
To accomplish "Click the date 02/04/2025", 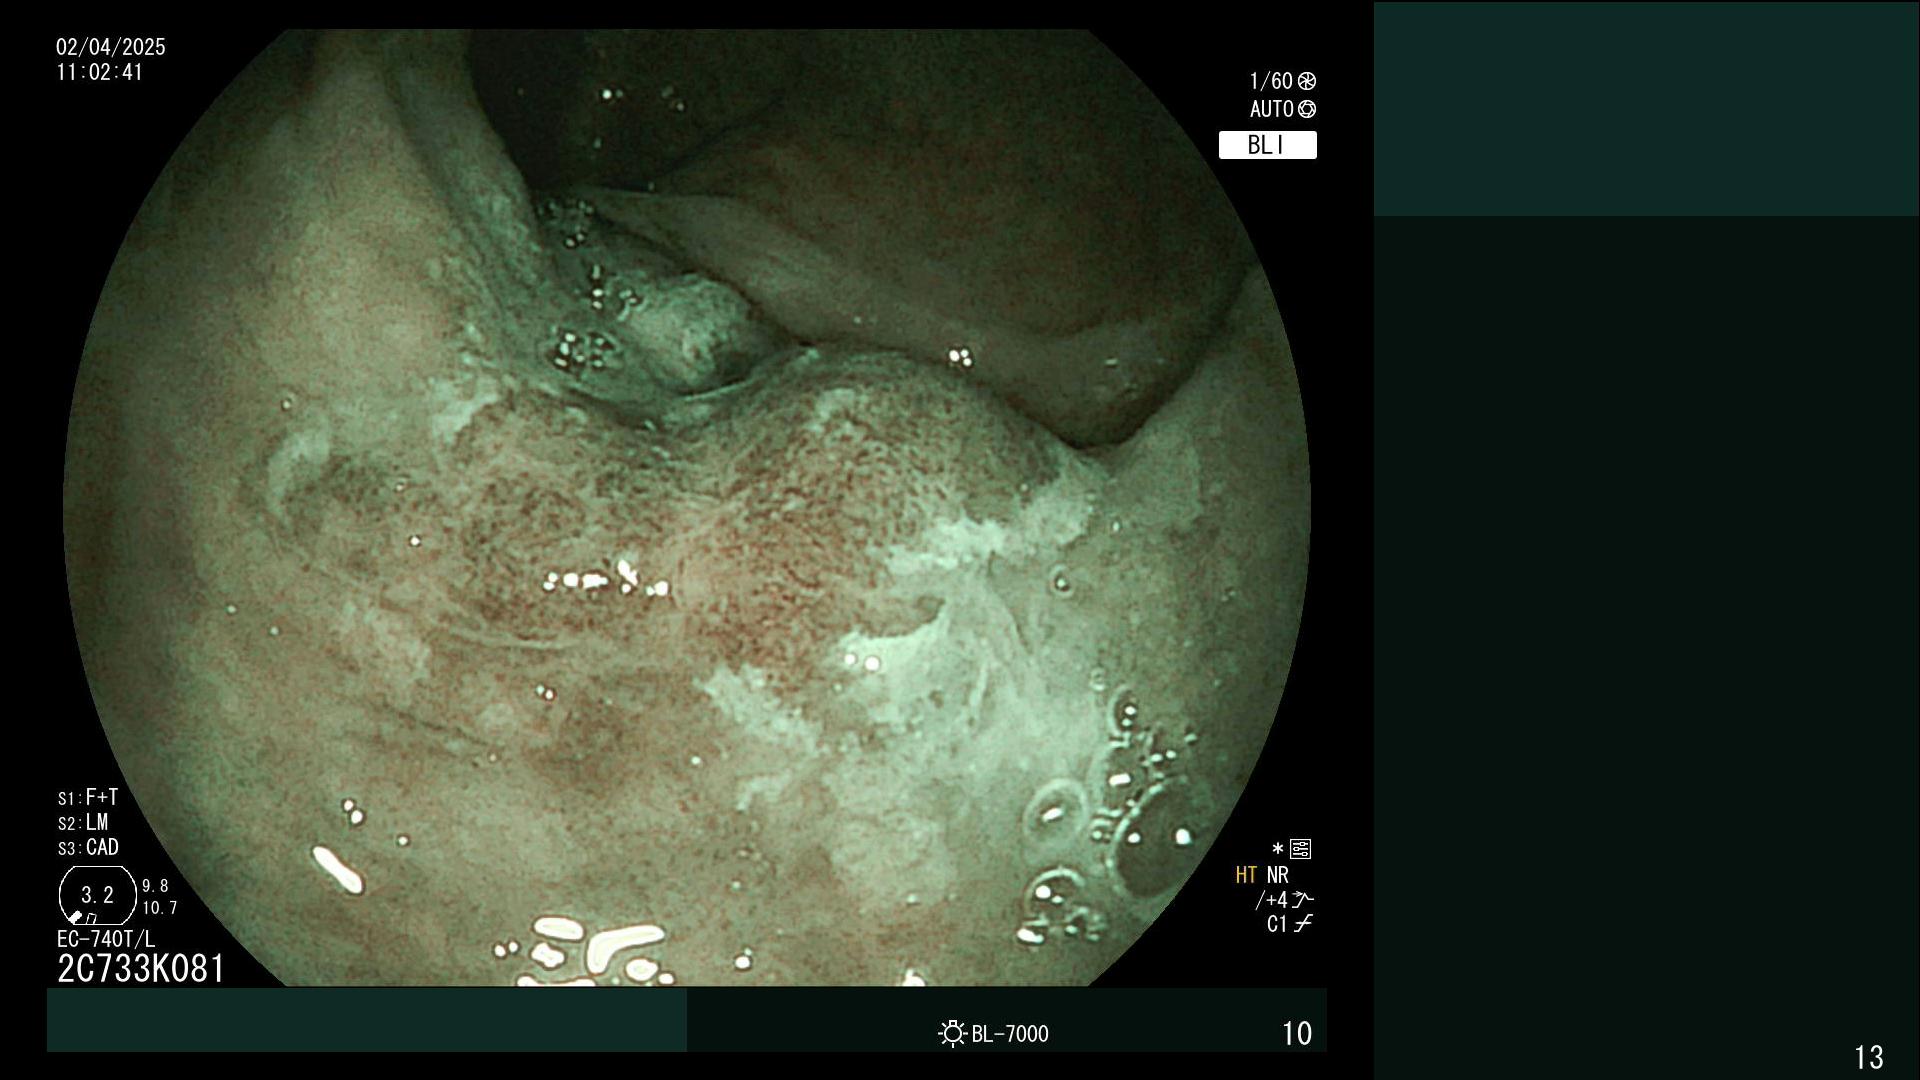I will (x=111, y=47).
